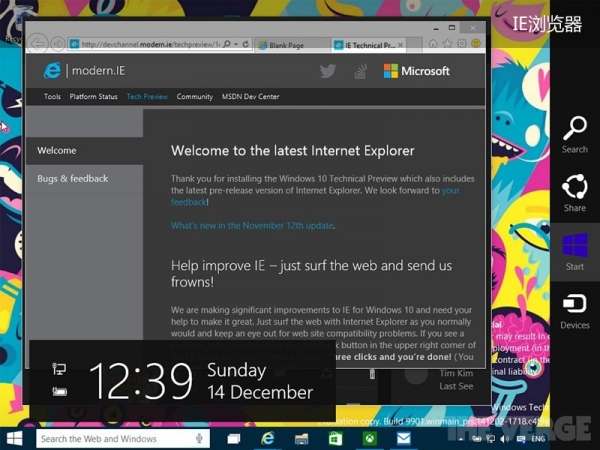The width and height of the screenshot is (600, 450).
Task: Open IE Tools gear menu
Action: (x=462, y=44)
